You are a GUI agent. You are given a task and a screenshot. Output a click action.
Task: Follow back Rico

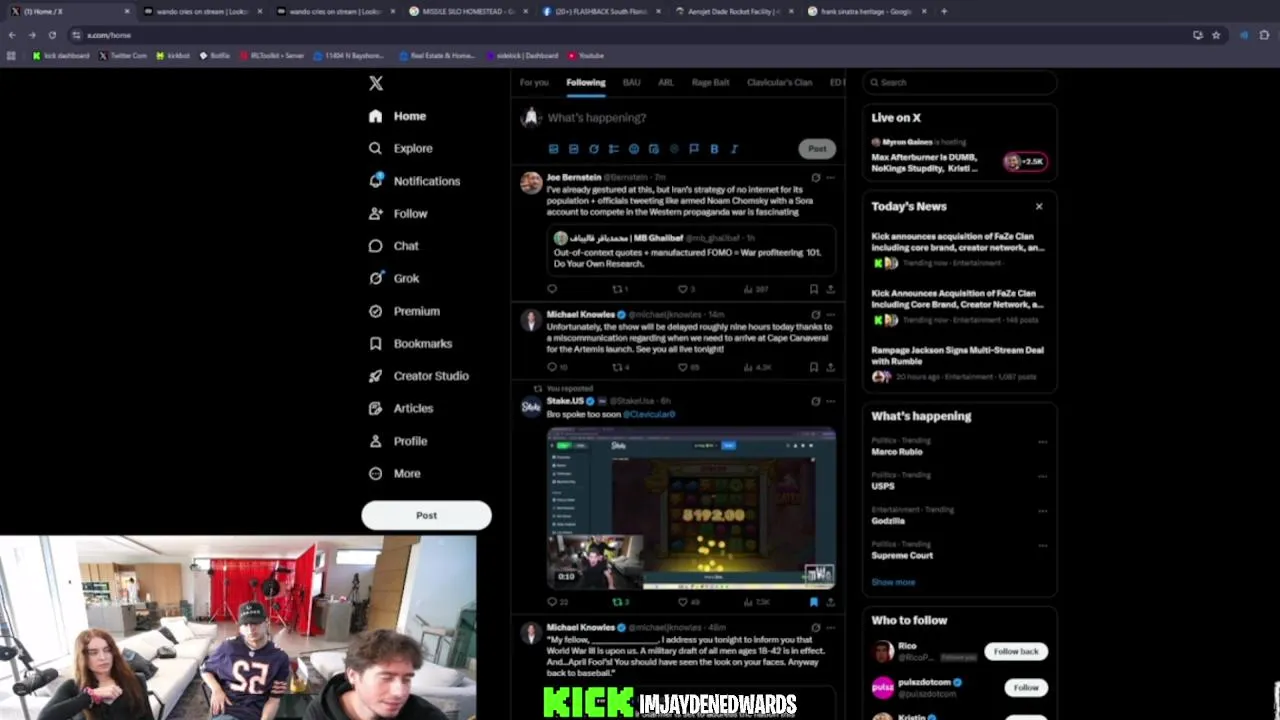point(1016,651)
